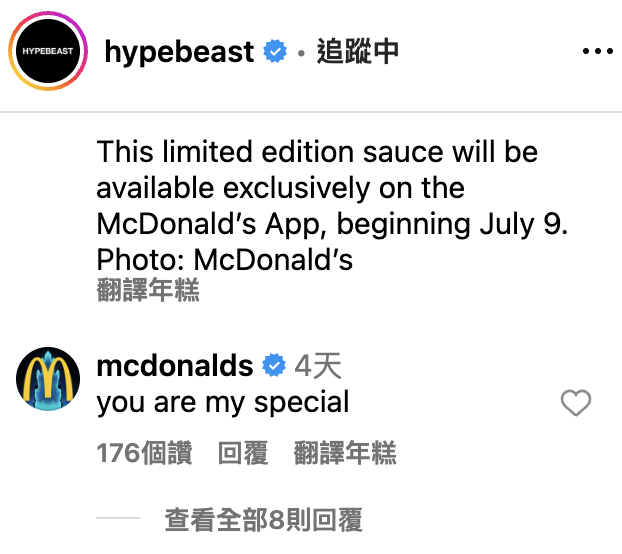Viewport: 622px width, 554px height.
Task: Click the hypebeast username link
Action: 179,52
